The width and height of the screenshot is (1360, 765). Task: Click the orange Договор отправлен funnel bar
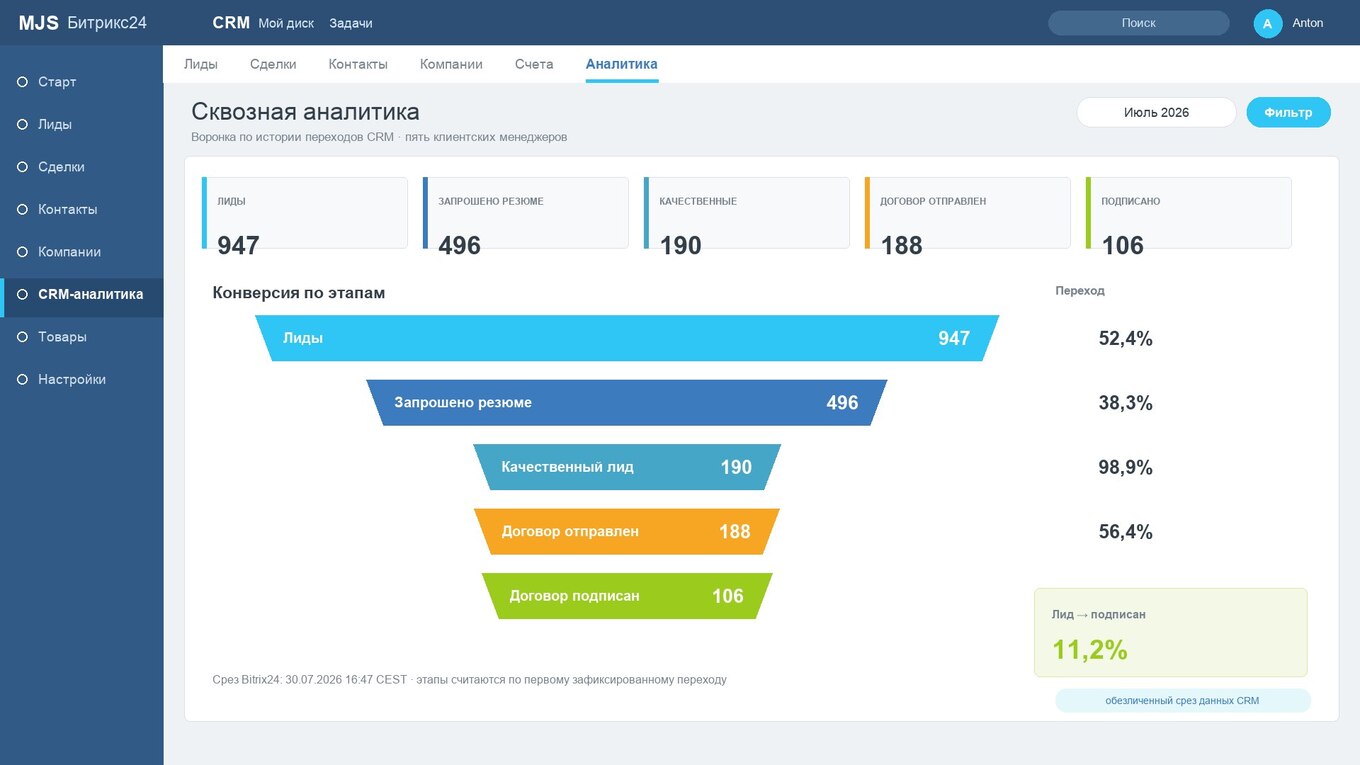pyautogui.click(x=627, y=532)
